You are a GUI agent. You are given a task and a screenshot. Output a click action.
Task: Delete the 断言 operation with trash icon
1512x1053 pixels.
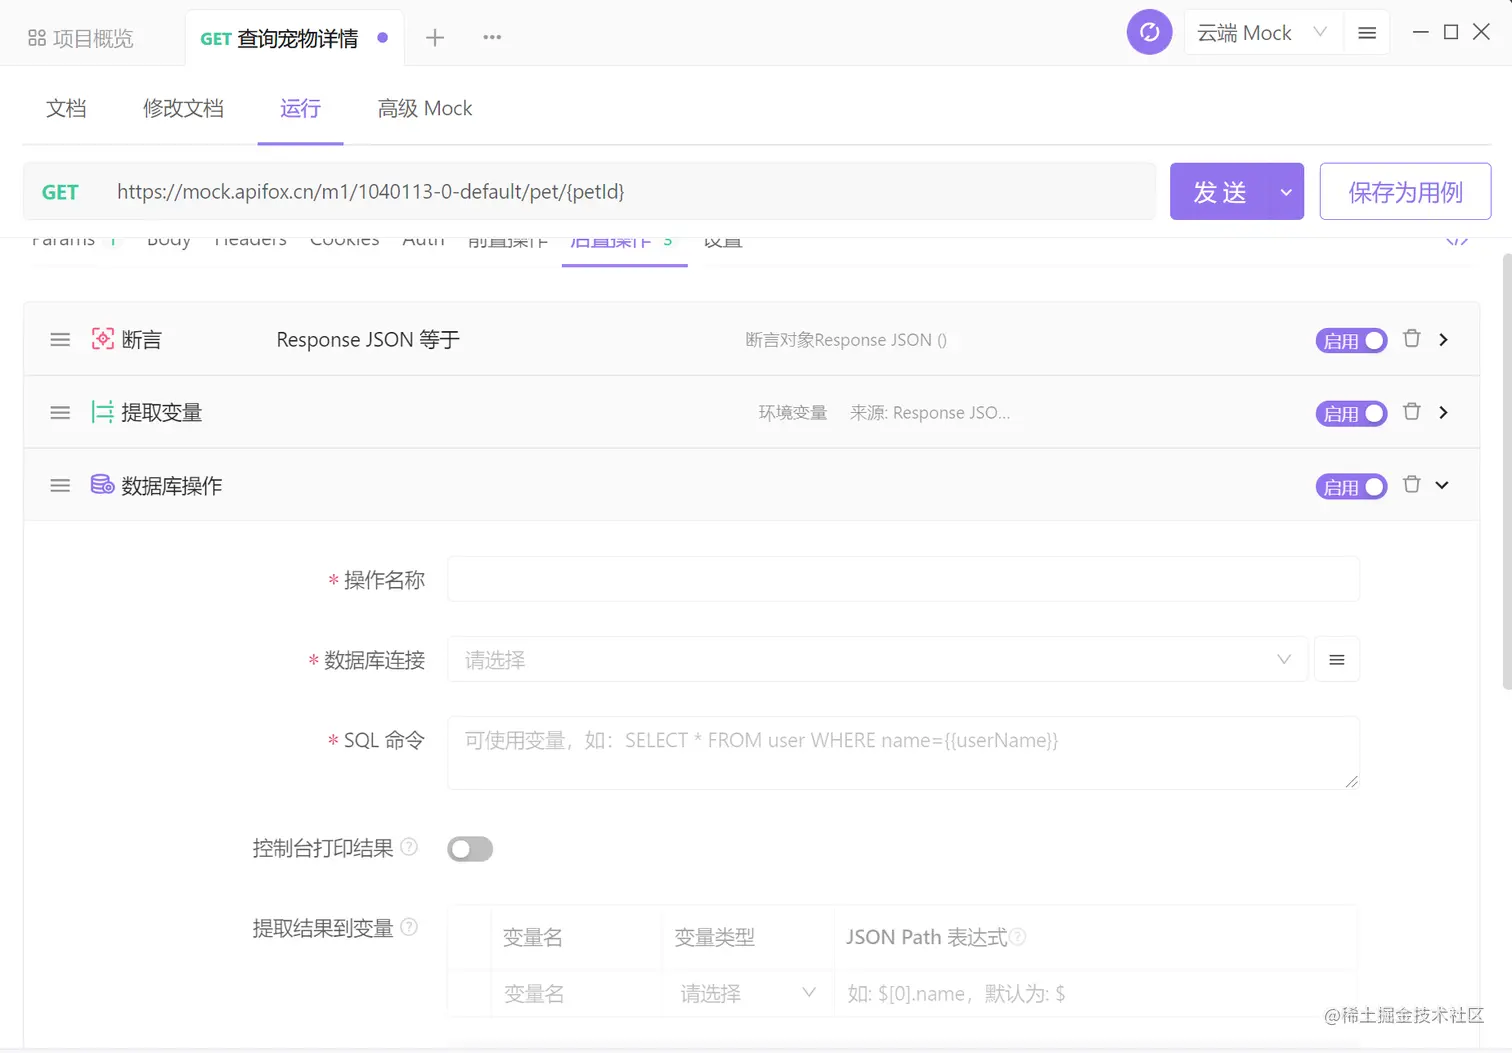point(1411,338)
